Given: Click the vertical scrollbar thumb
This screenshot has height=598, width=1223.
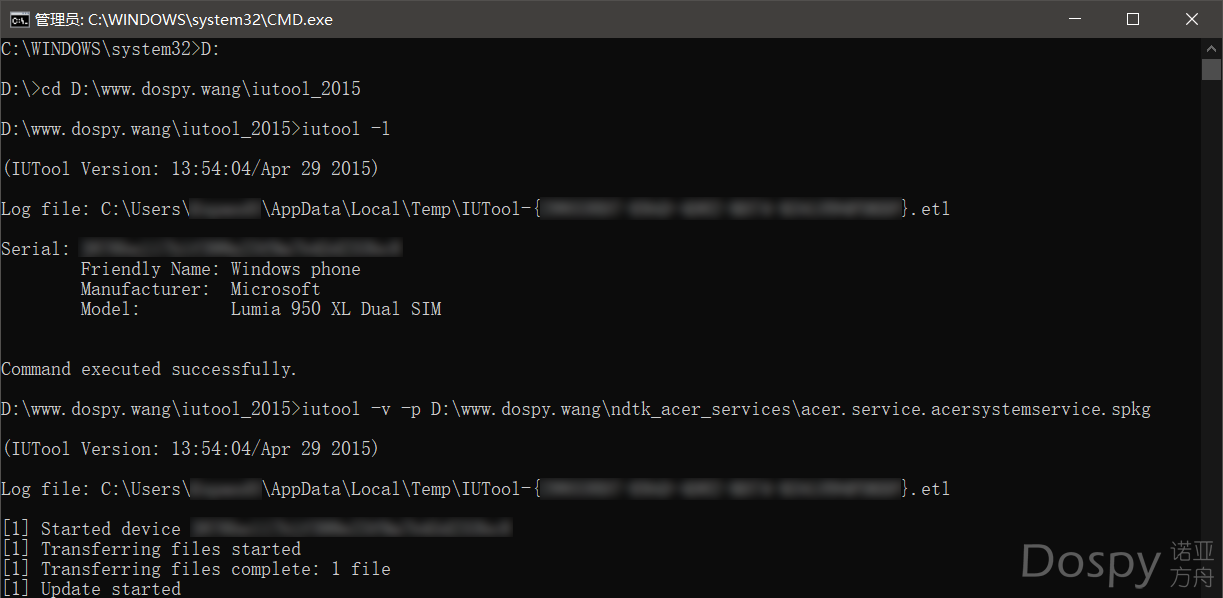Looking at the screenshot, I should [x=1211, y=69].
